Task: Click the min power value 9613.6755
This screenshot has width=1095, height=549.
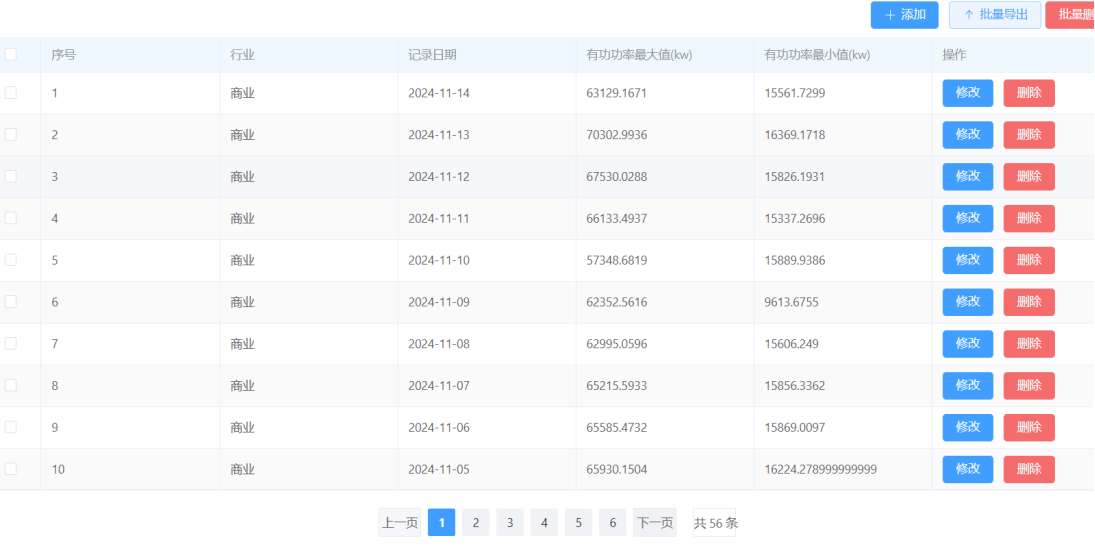Action: pyautogui.click(x=791, y=302)
